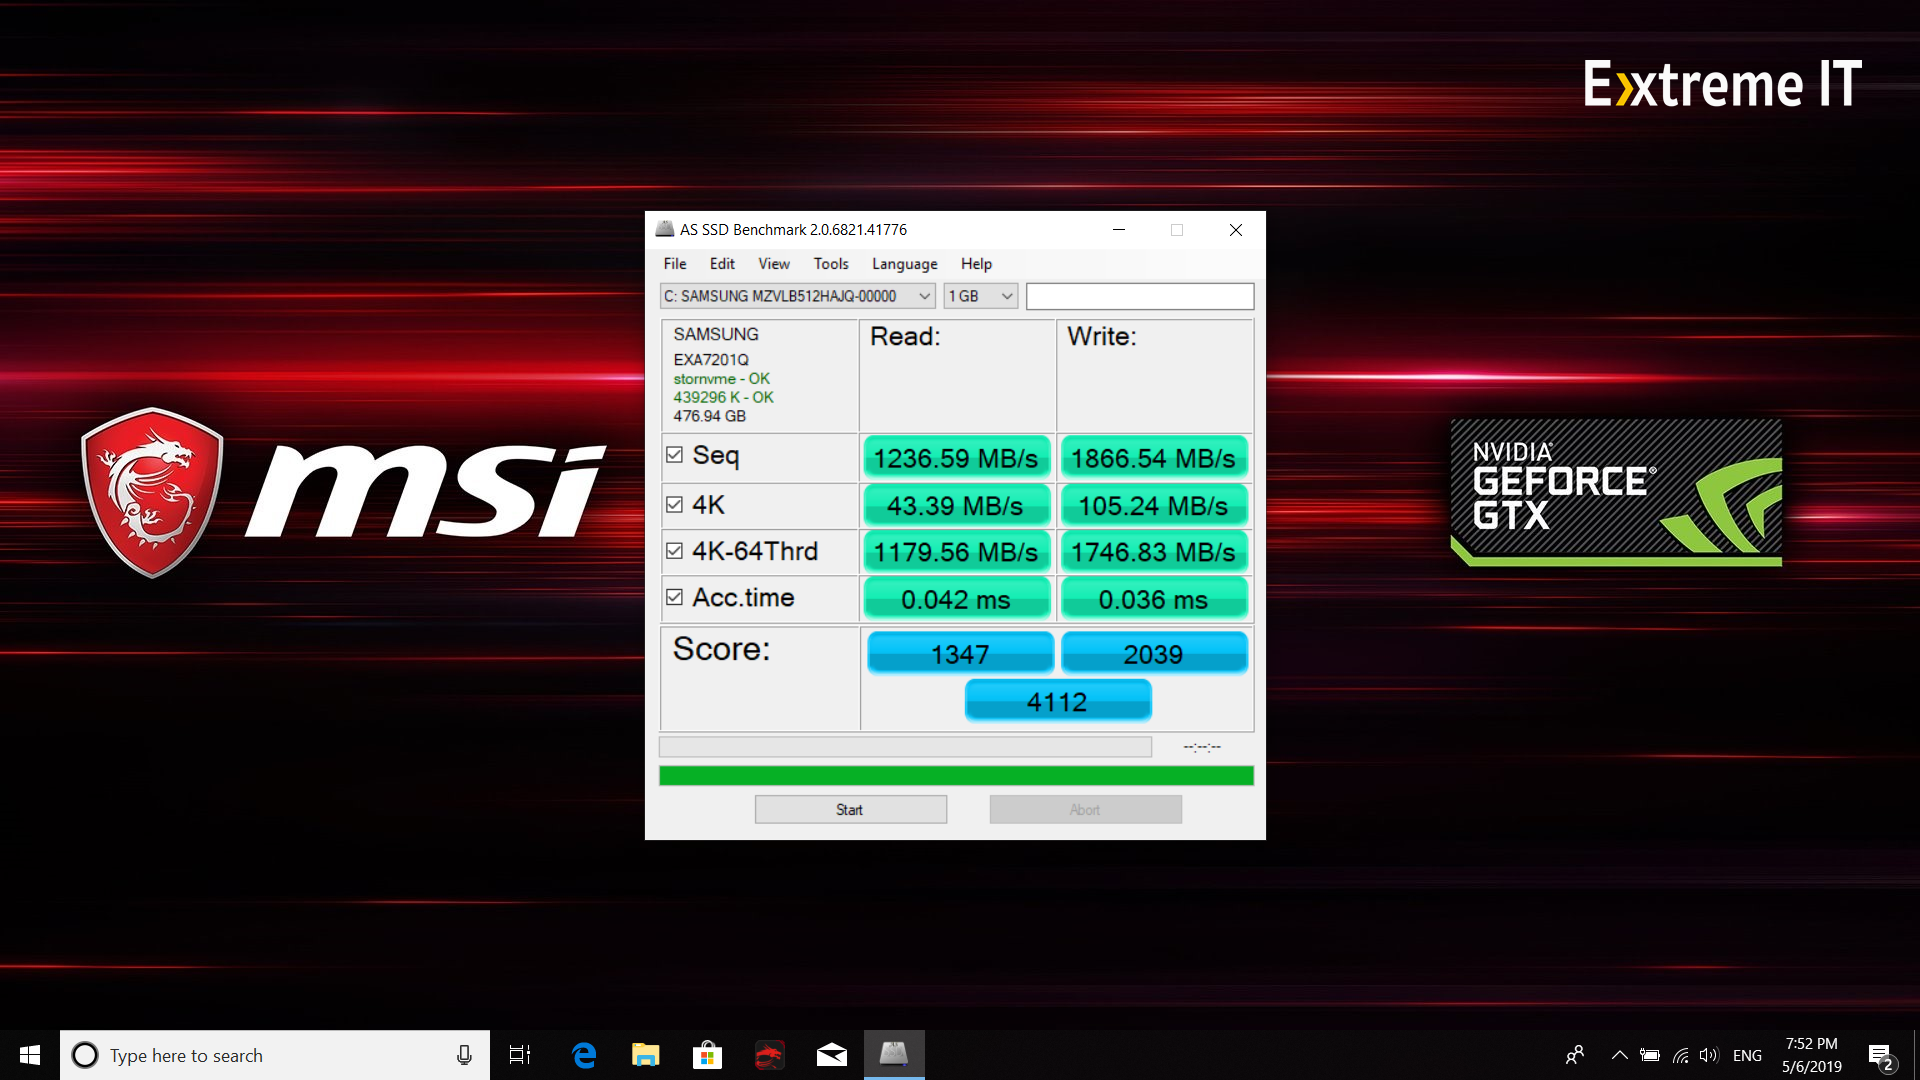Click the total score 4112
This screenshot has width=1920, height=1080.
pos(1057,701)
